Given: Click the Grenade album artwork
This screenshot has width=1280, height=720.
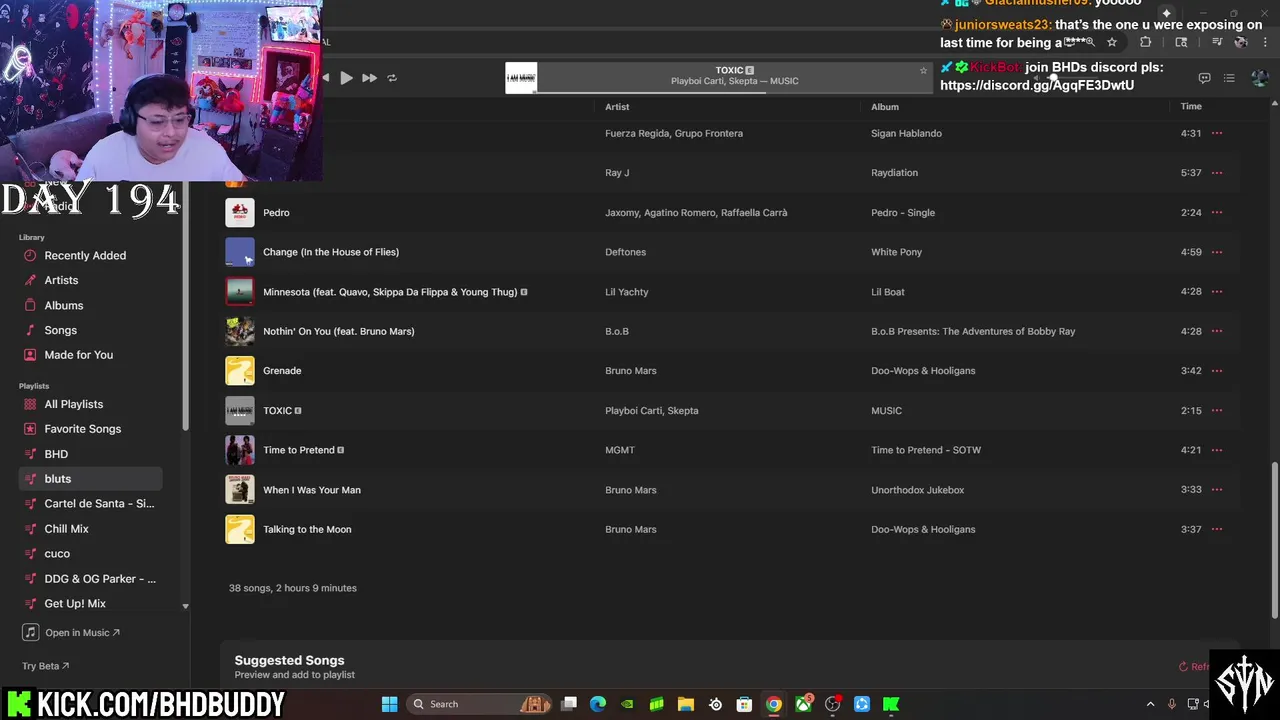Looking at the screenshot, I should click(x=240, y=371).
